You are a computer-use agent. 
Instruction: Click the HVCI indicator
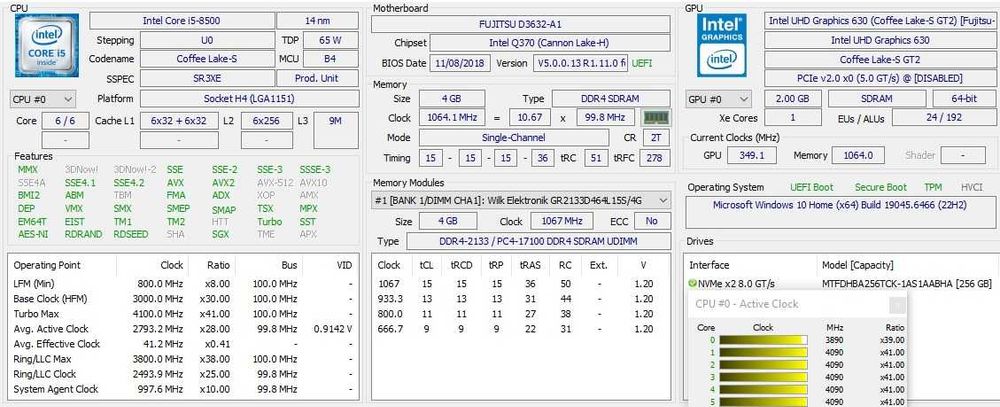[x=971, y=188]
